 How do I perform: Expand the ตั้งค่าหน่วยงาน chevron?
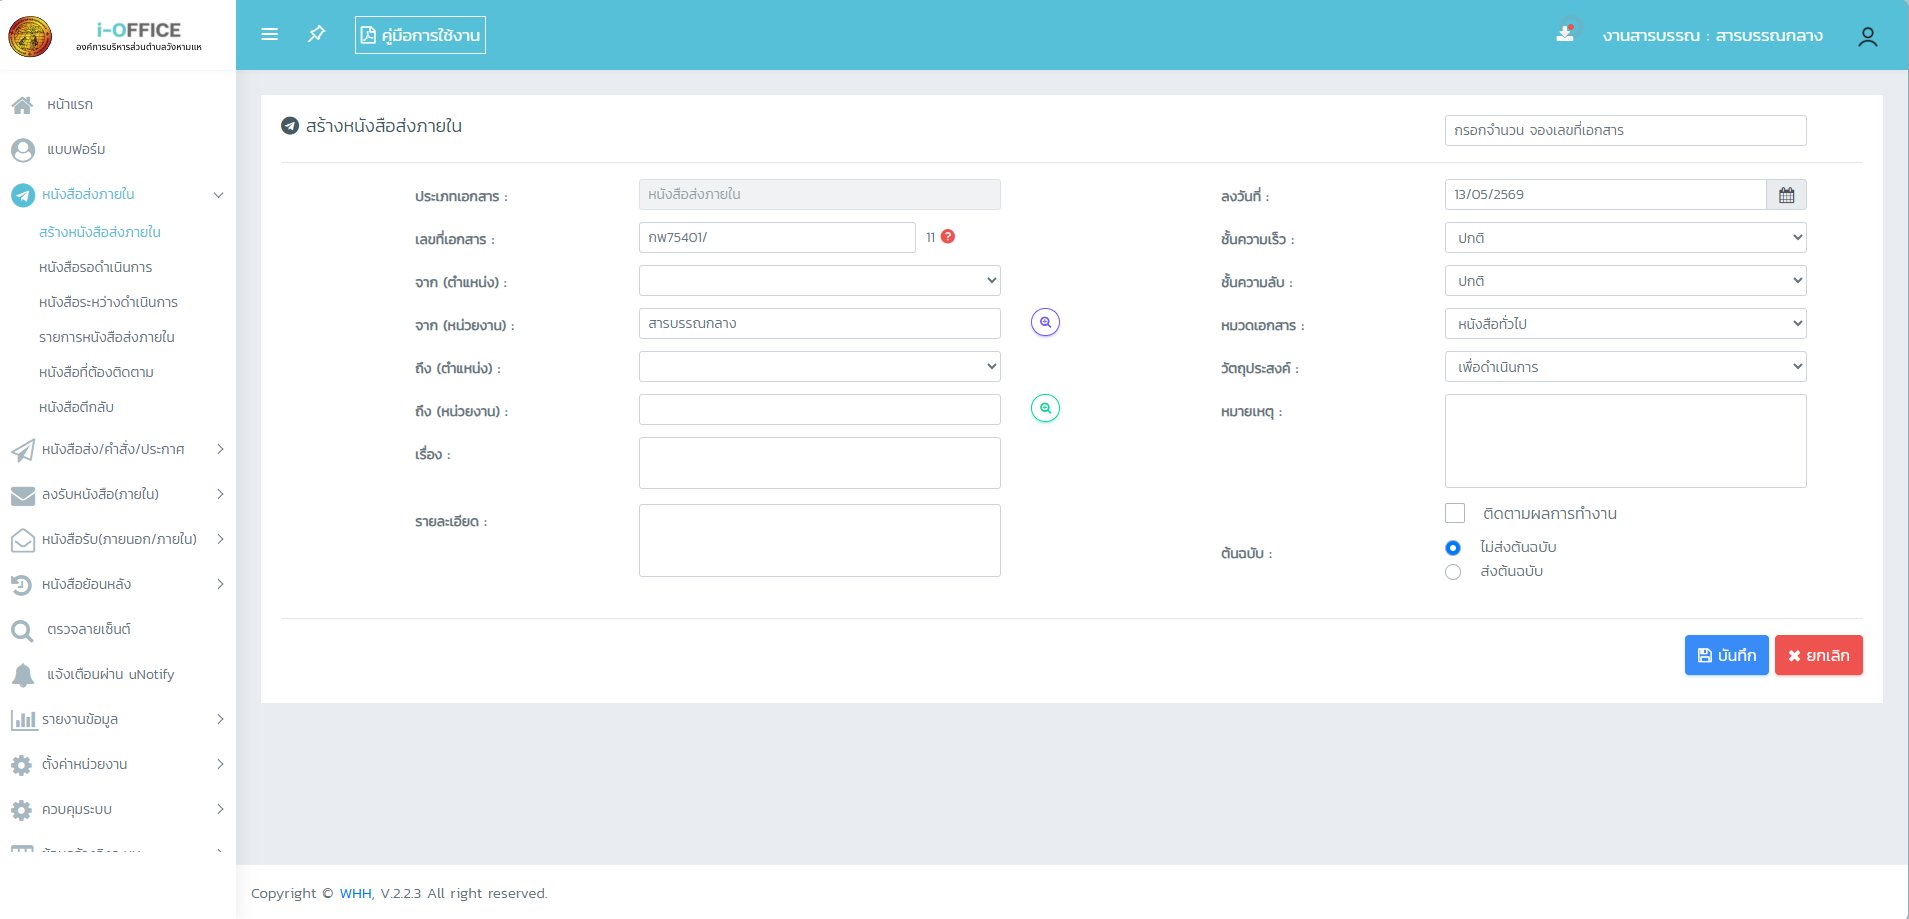click(x=220, y=765)
